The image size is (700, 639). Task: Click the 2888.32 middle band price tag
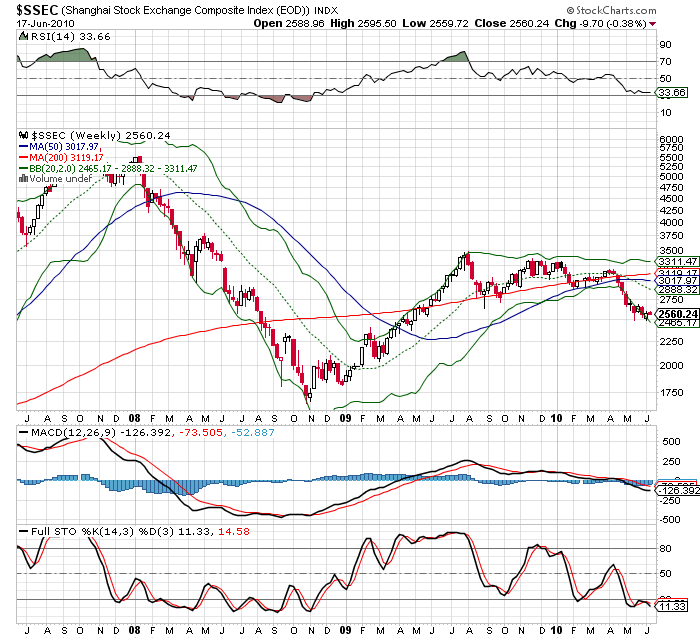677,289
